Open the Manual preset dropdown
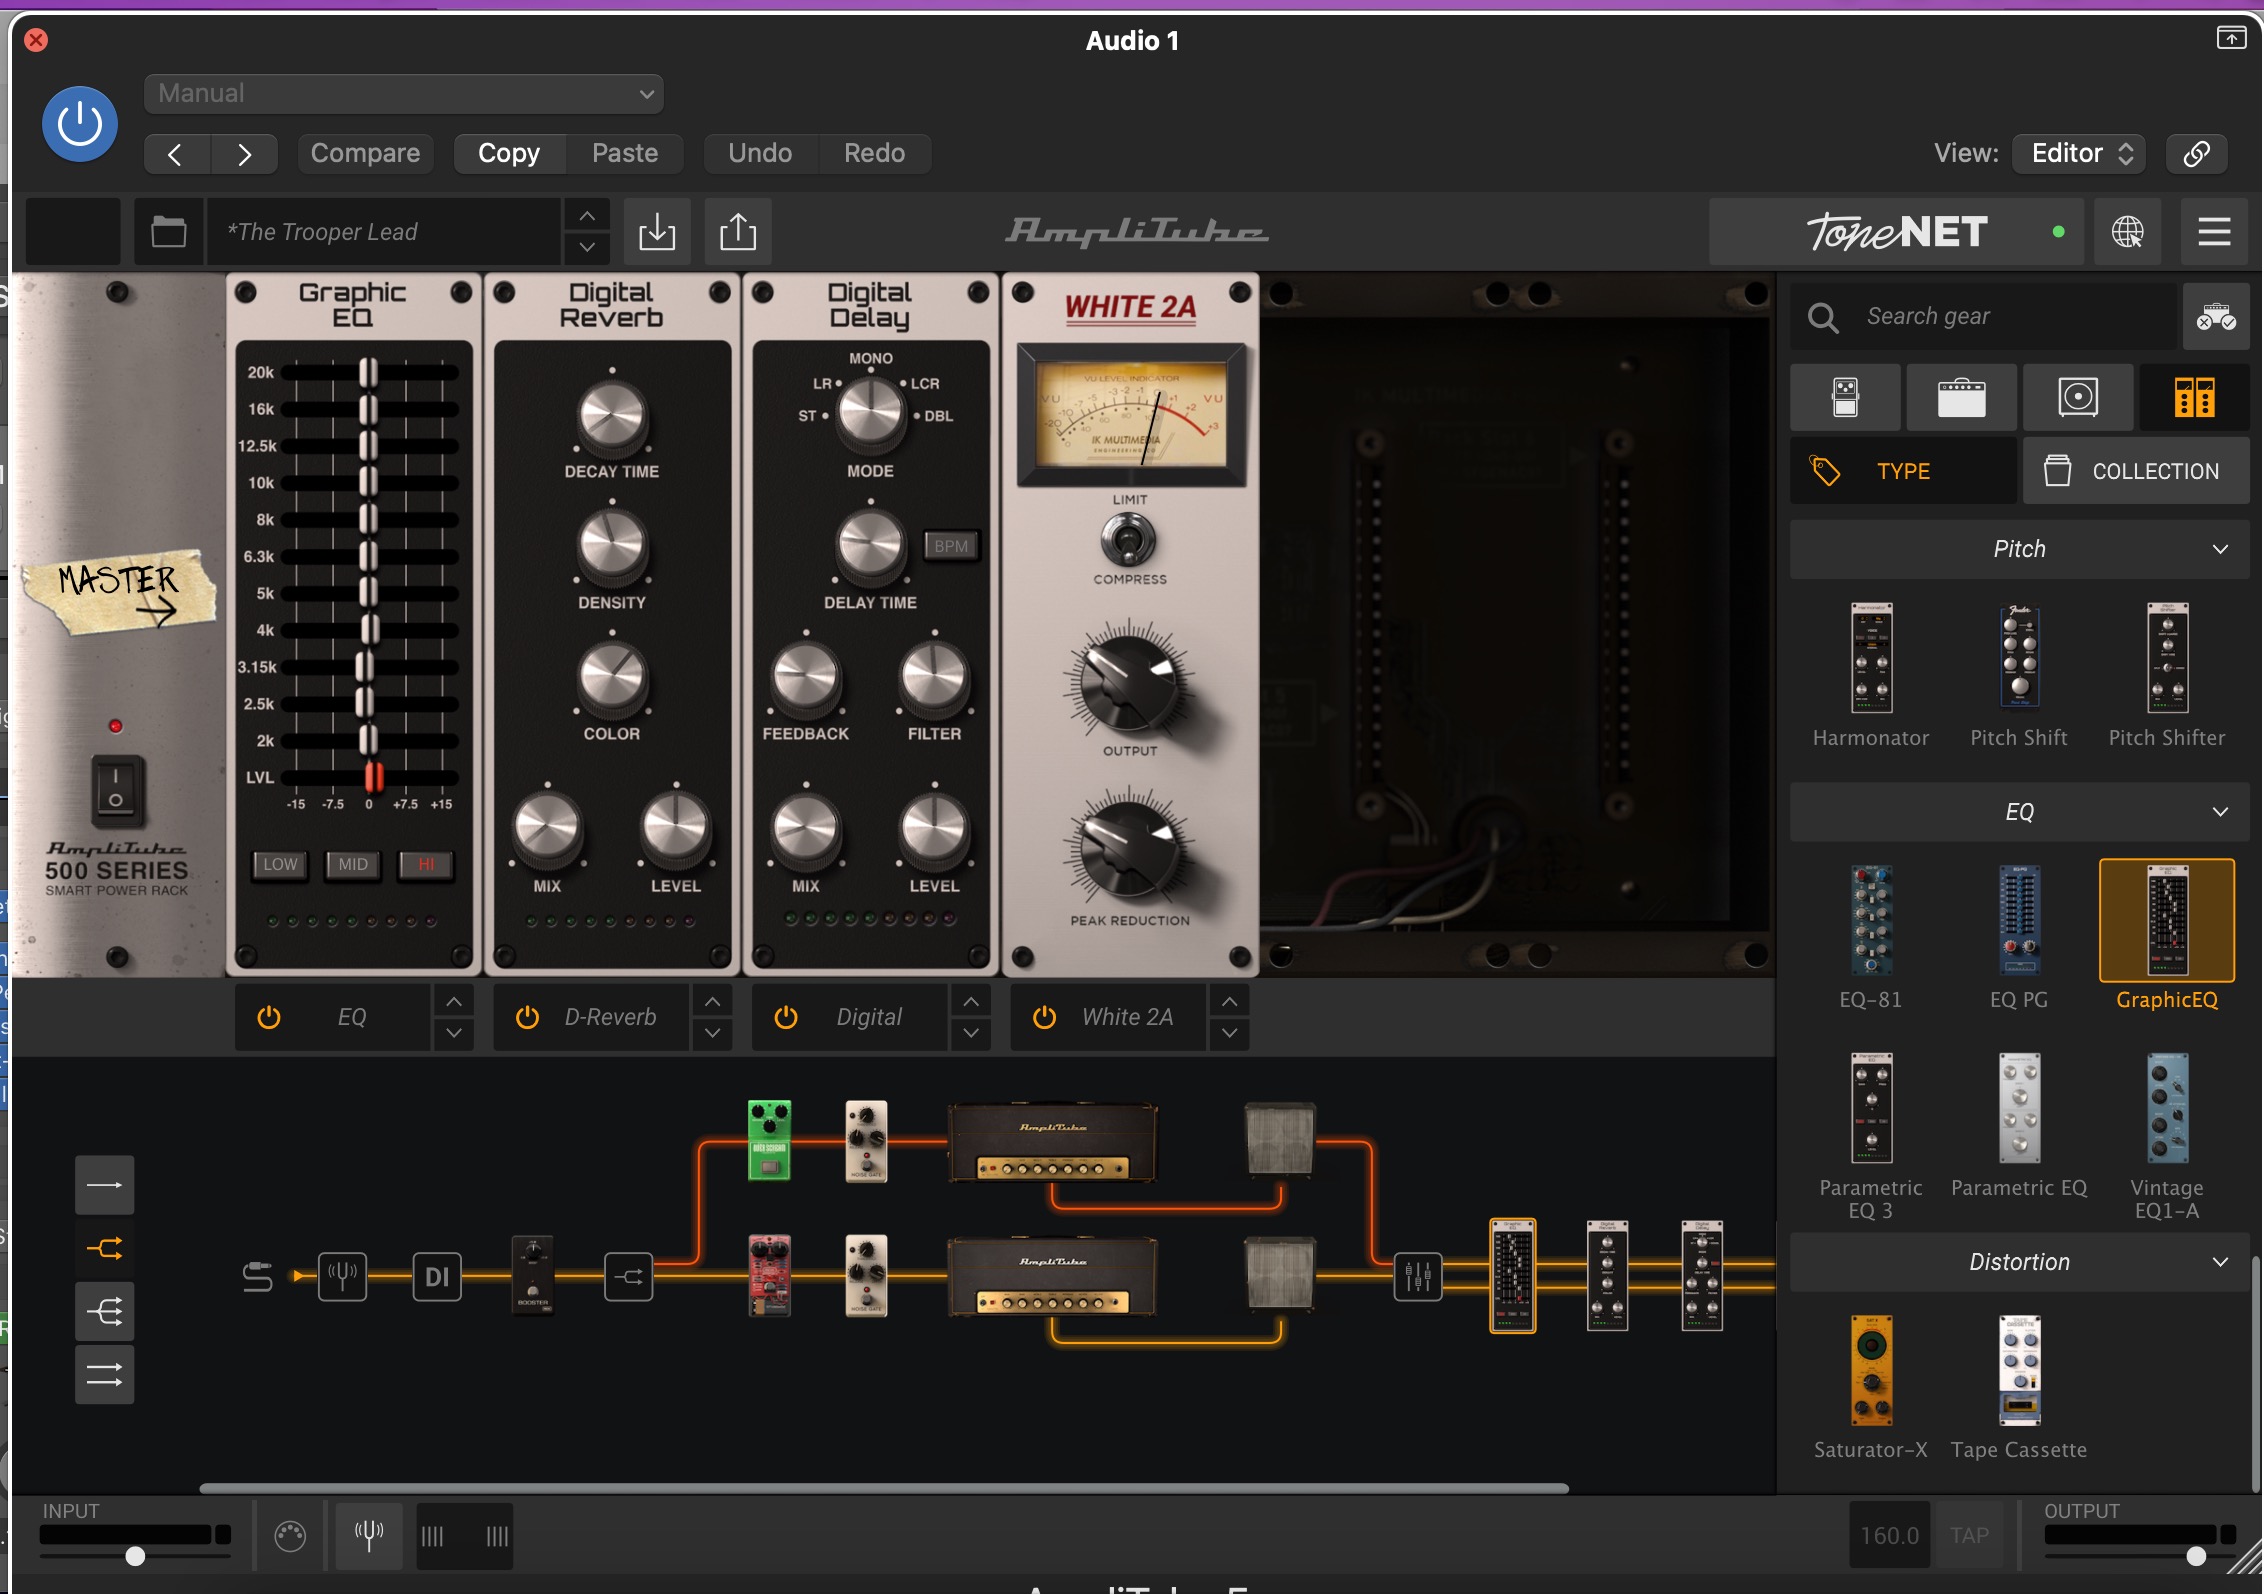 pyautogui.click(x=403, y=93)
